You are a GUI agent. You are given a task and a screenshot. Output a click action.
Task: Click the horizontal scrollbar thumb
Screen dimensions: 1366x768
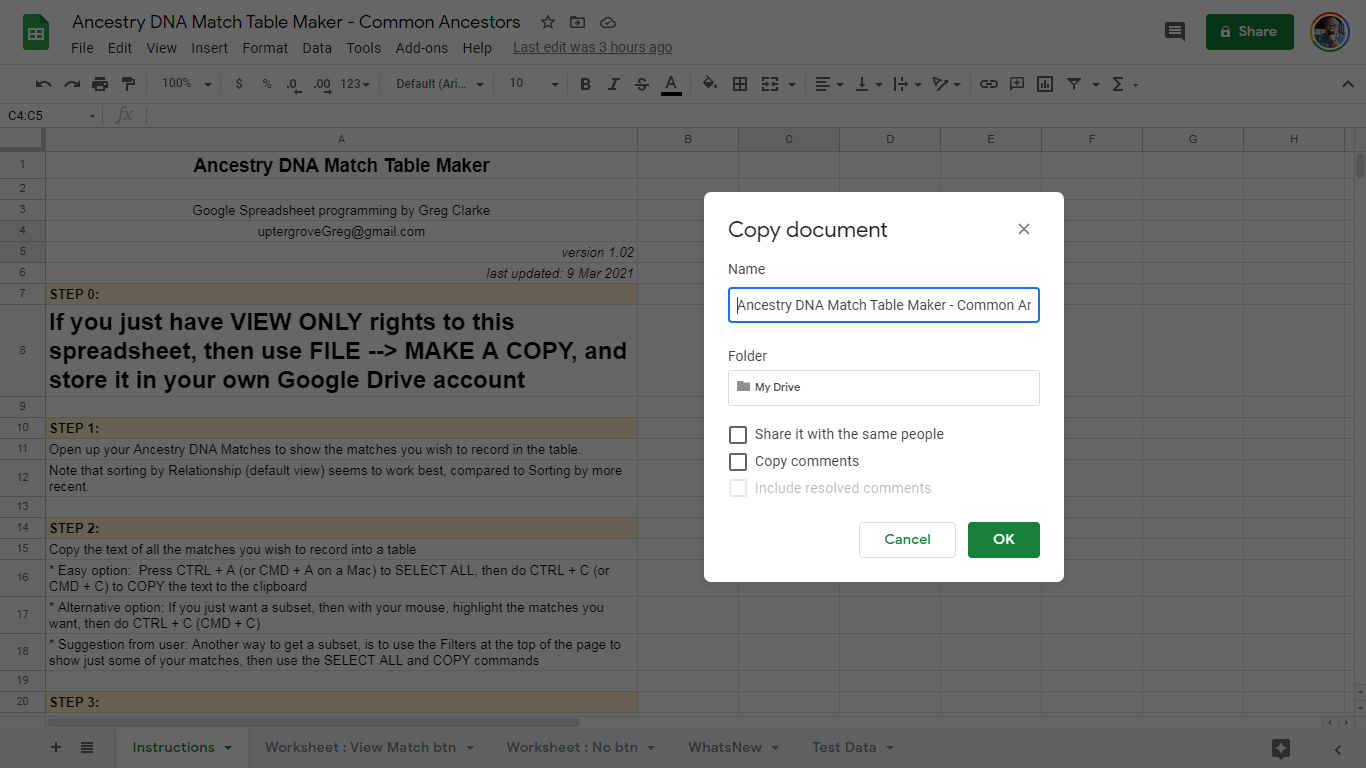tap(313, 722)
